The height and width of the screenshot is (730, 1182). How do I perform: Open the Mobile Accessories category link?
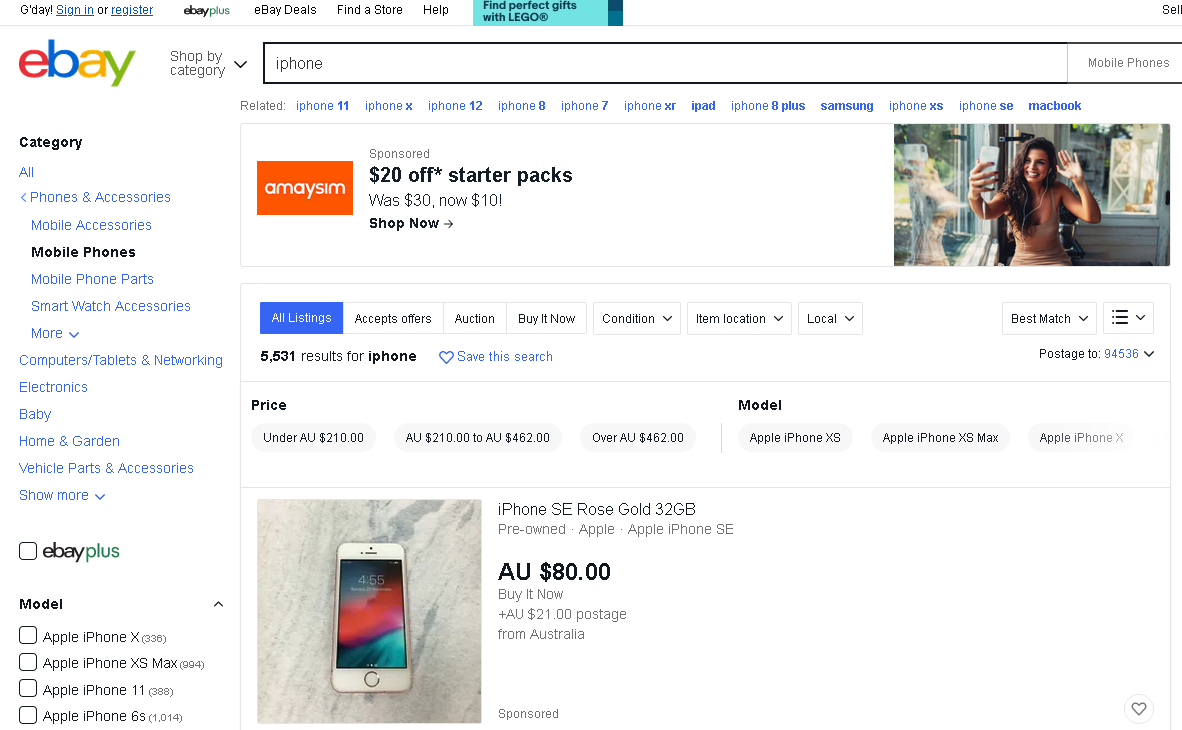pyautogui.click(x=91, y=225)
